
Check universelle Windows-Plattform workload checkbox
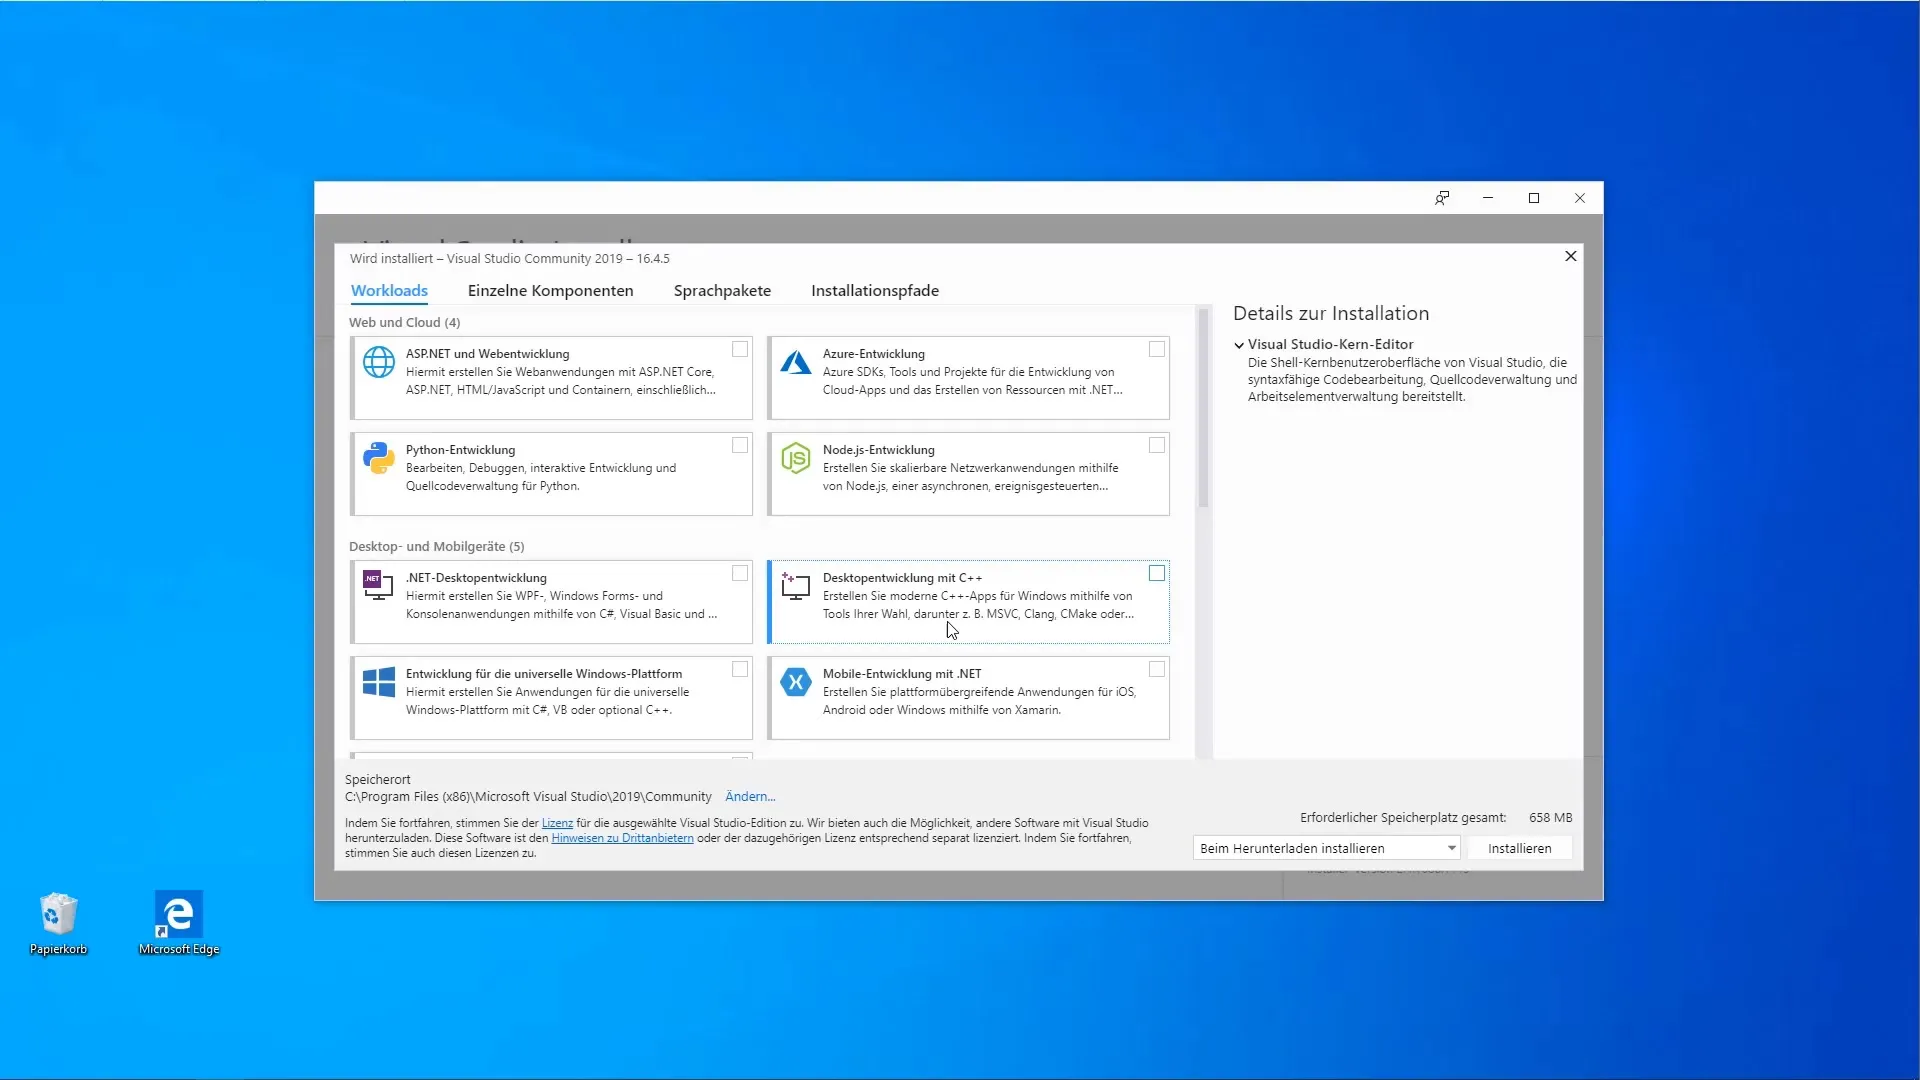click(740, 669)
